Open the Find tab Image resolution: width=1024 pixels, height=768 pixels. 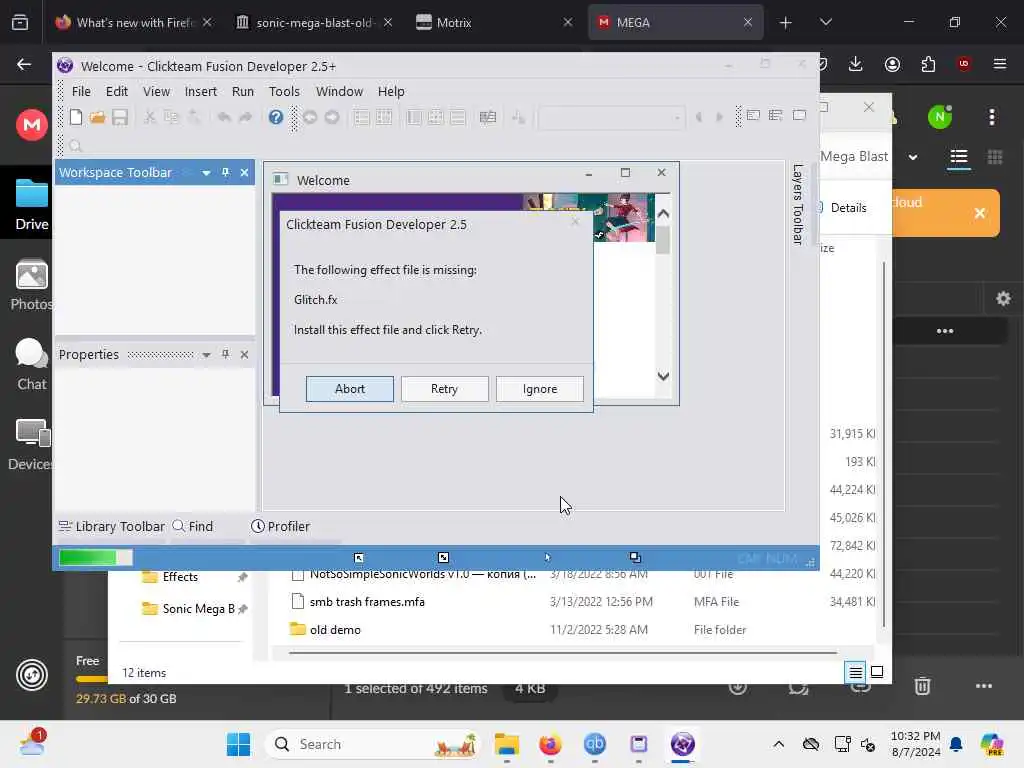[x=193, y=526]
